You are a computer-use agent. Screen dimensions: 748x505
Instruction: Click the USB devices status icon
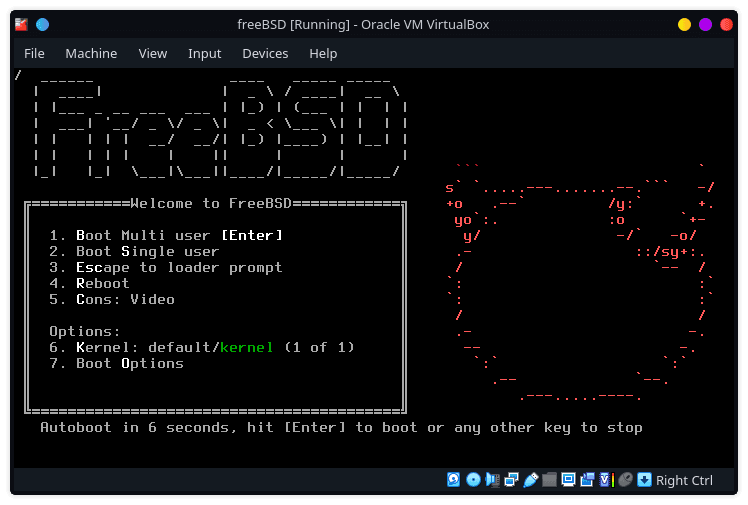530,480
